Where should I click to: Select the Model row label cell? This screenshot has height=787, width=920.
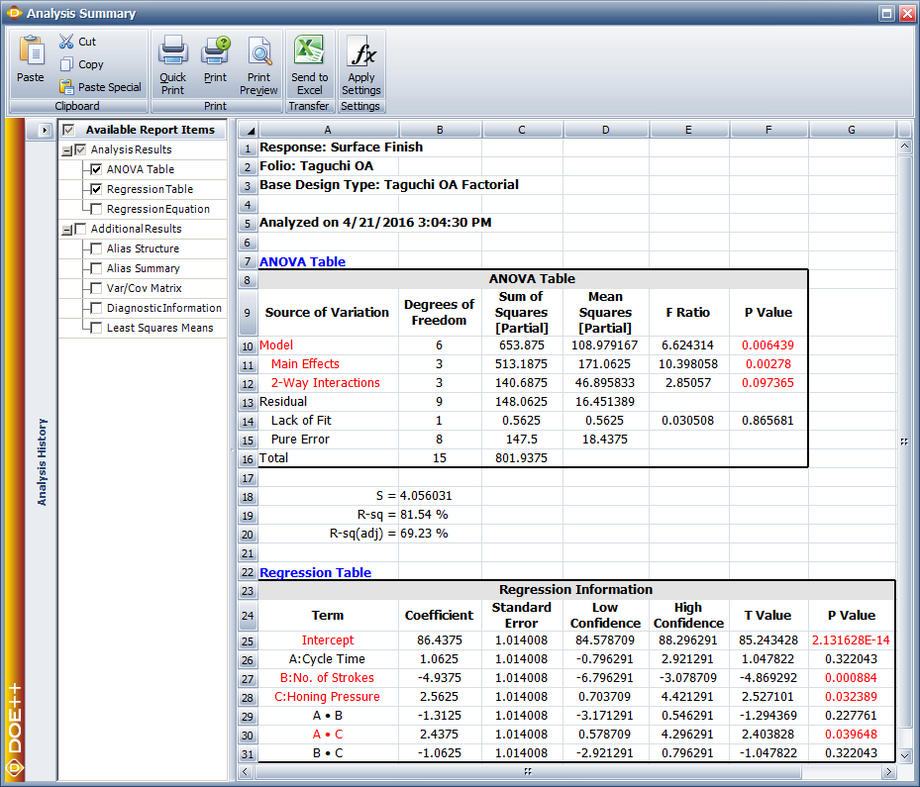(329, 346)
